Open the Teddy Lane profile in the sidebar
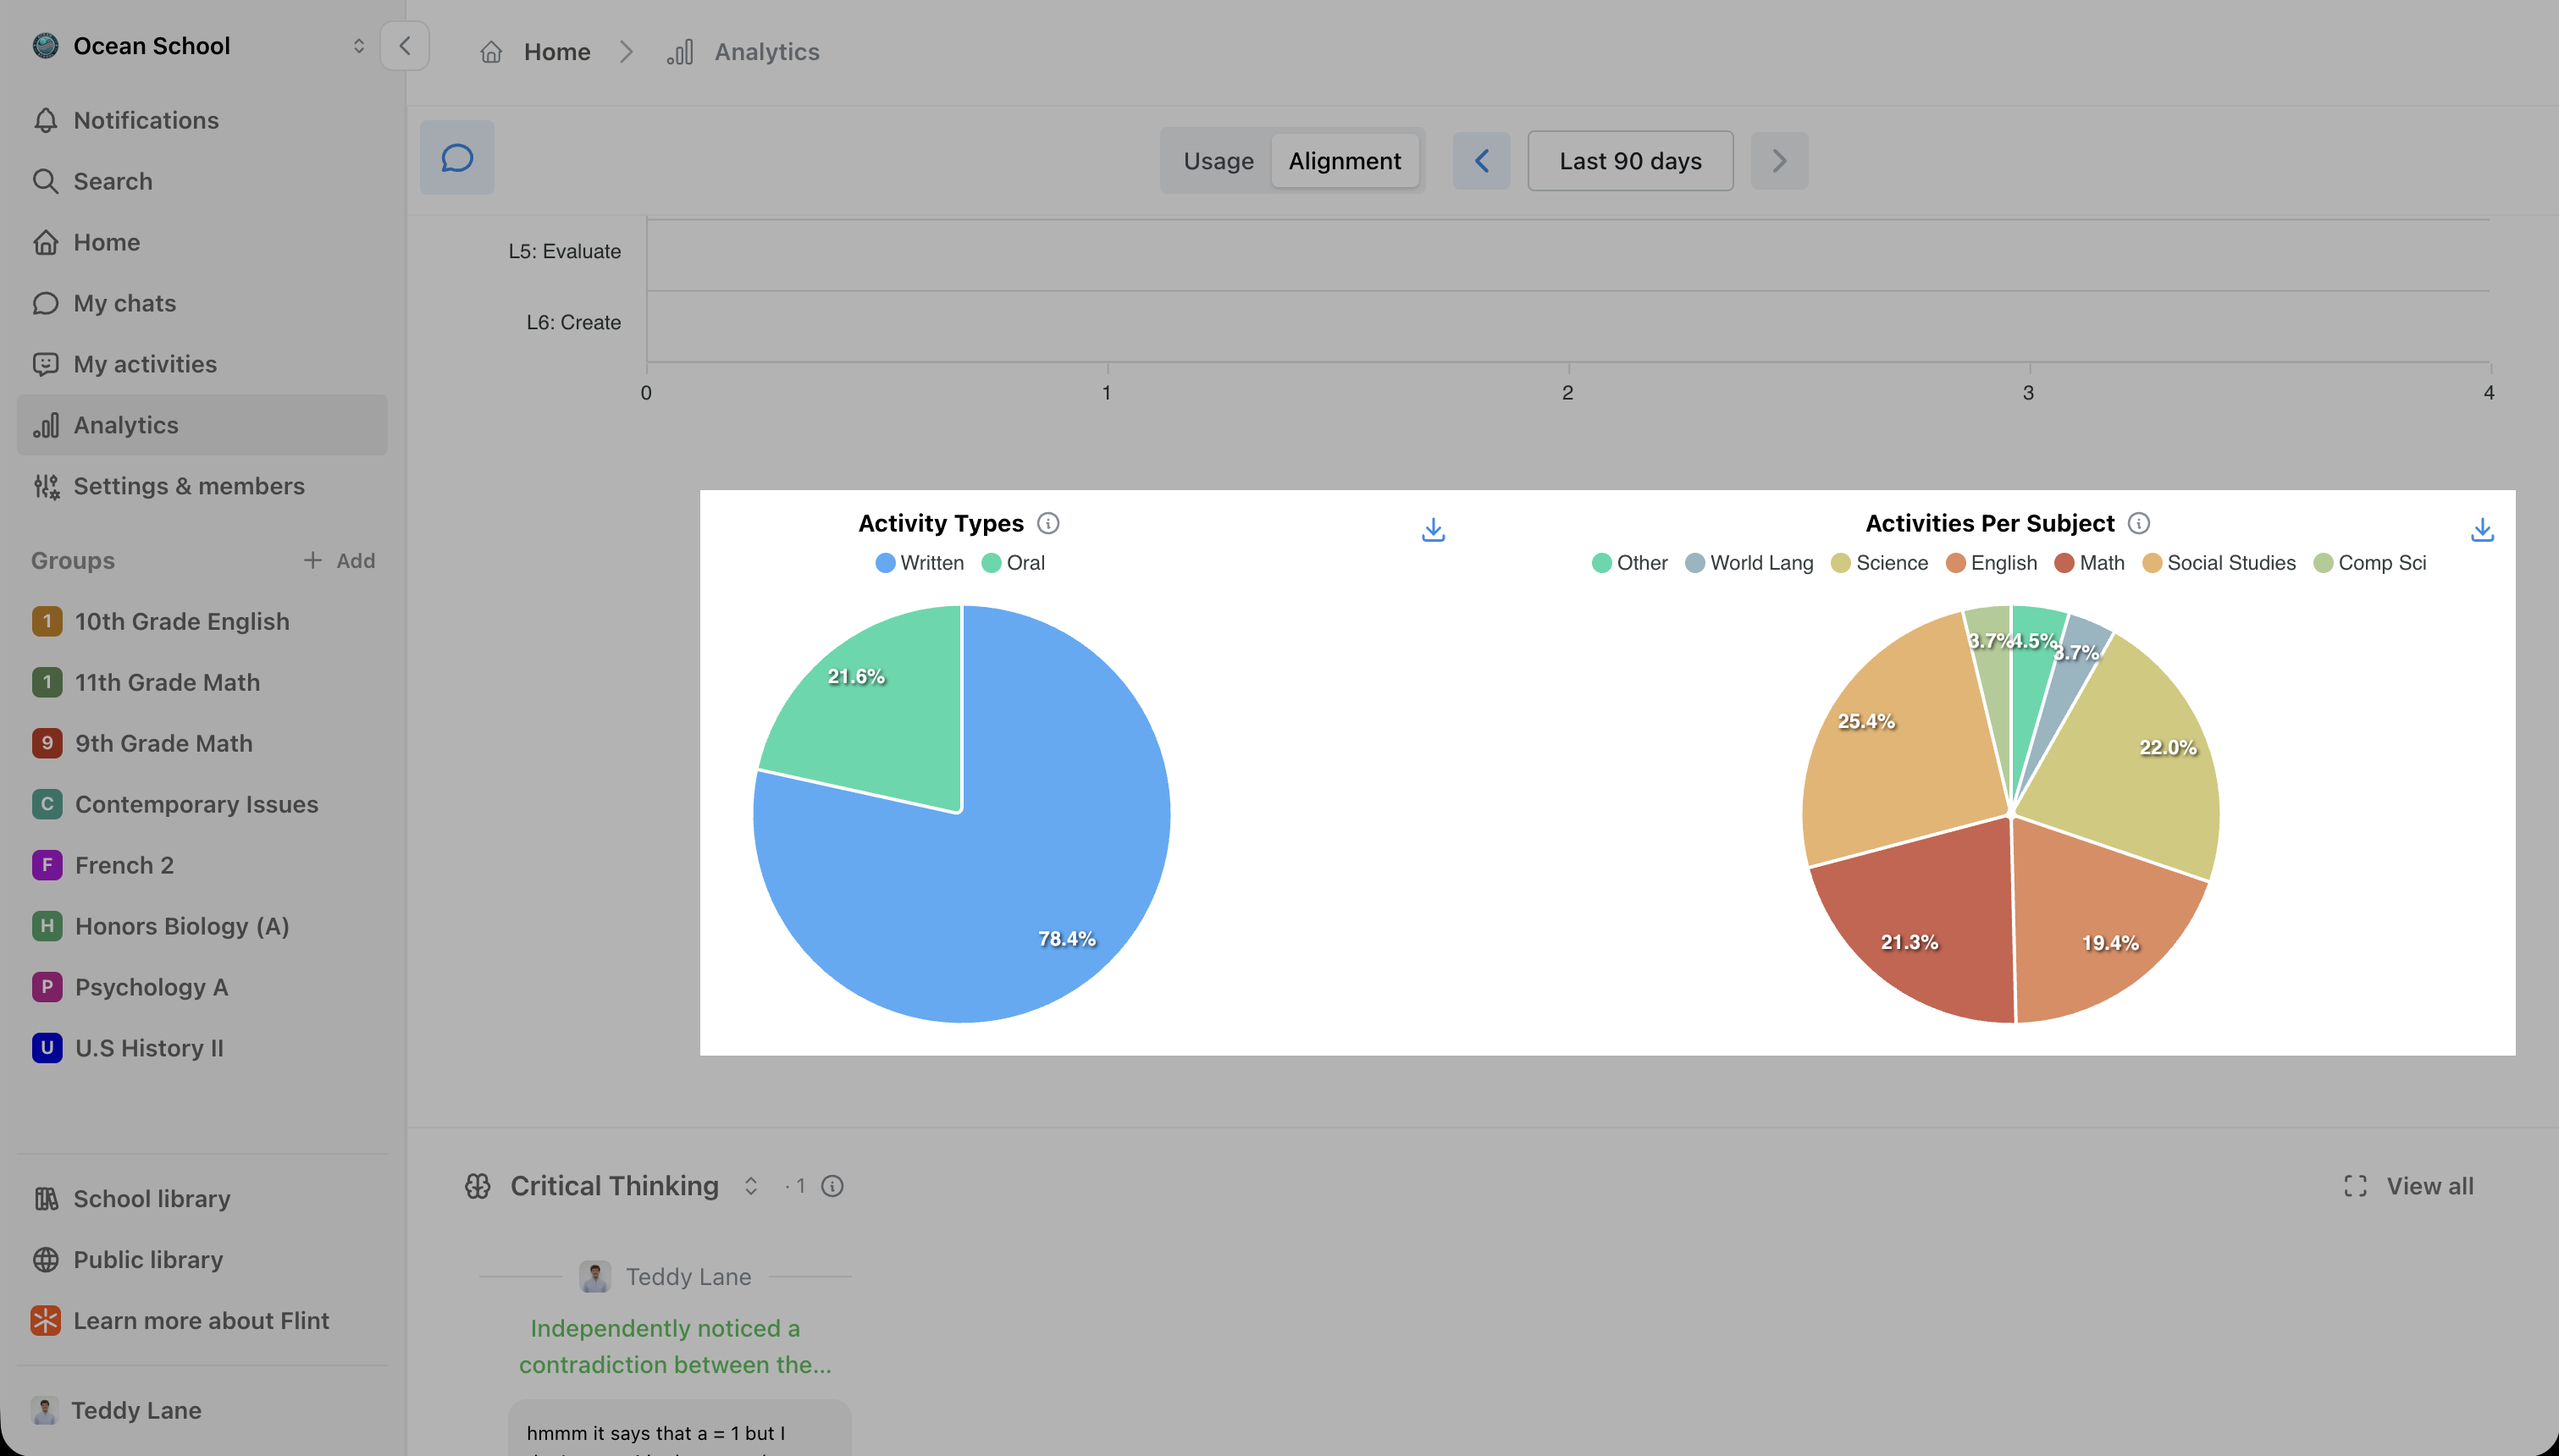2559x1456 pixels. tap(202, 1410)
